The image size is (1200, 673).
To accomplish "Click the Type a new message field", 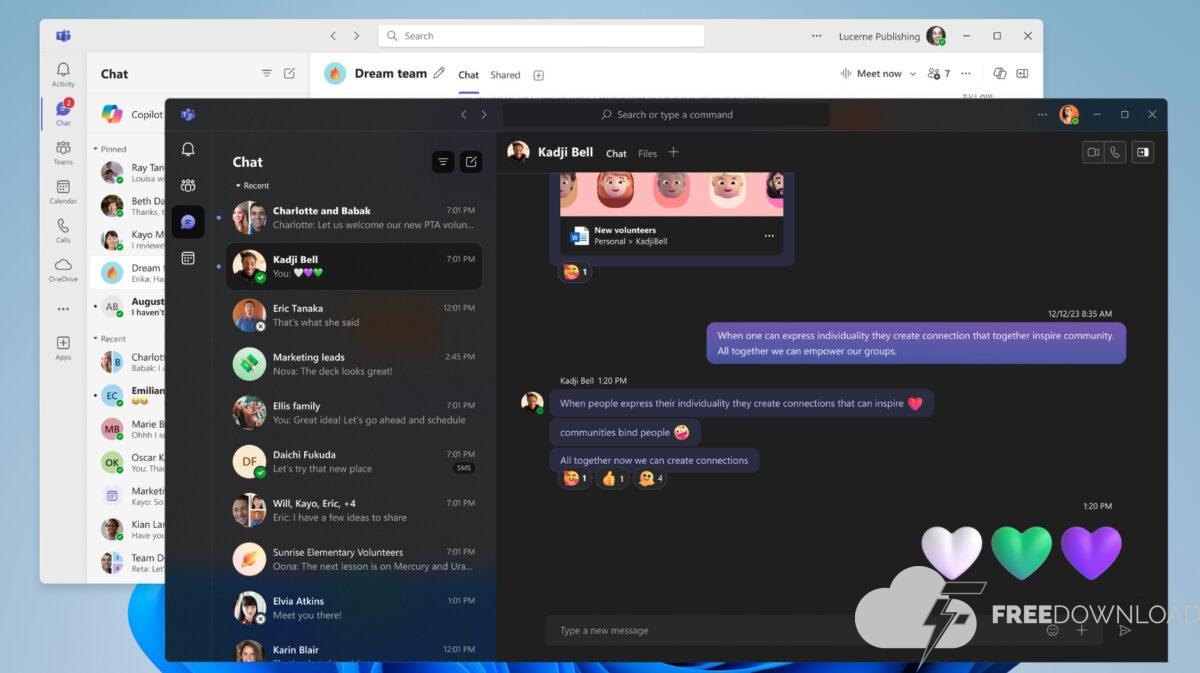I will click(x=780, y=630).
